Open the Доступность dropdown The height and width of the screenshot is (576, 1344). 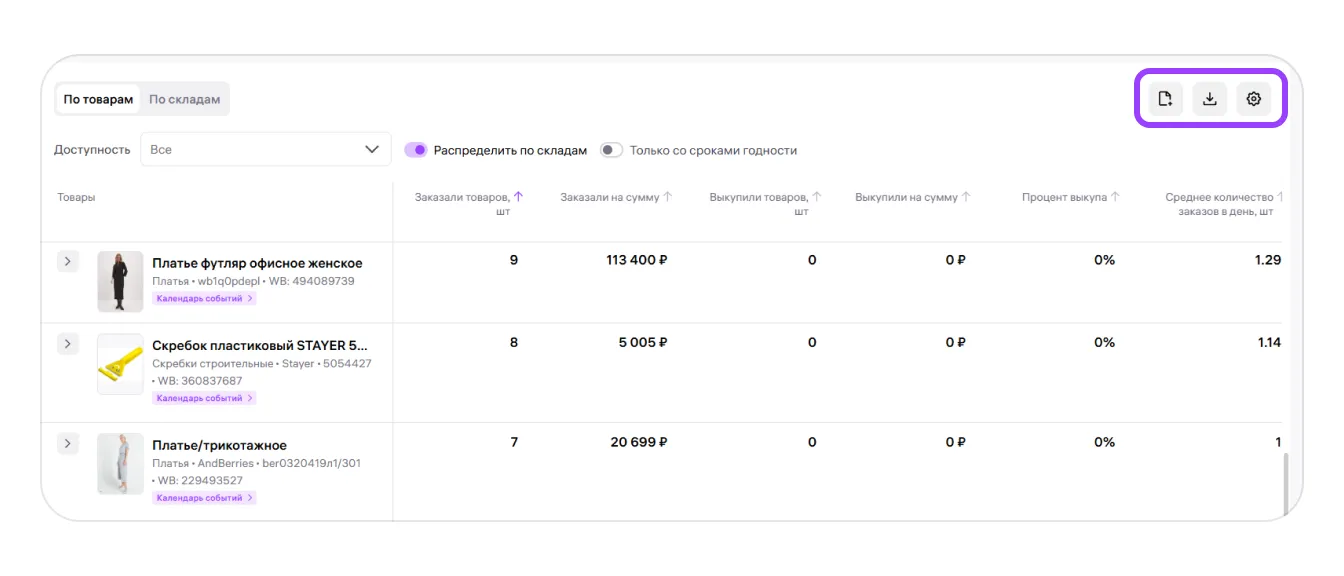265,150
